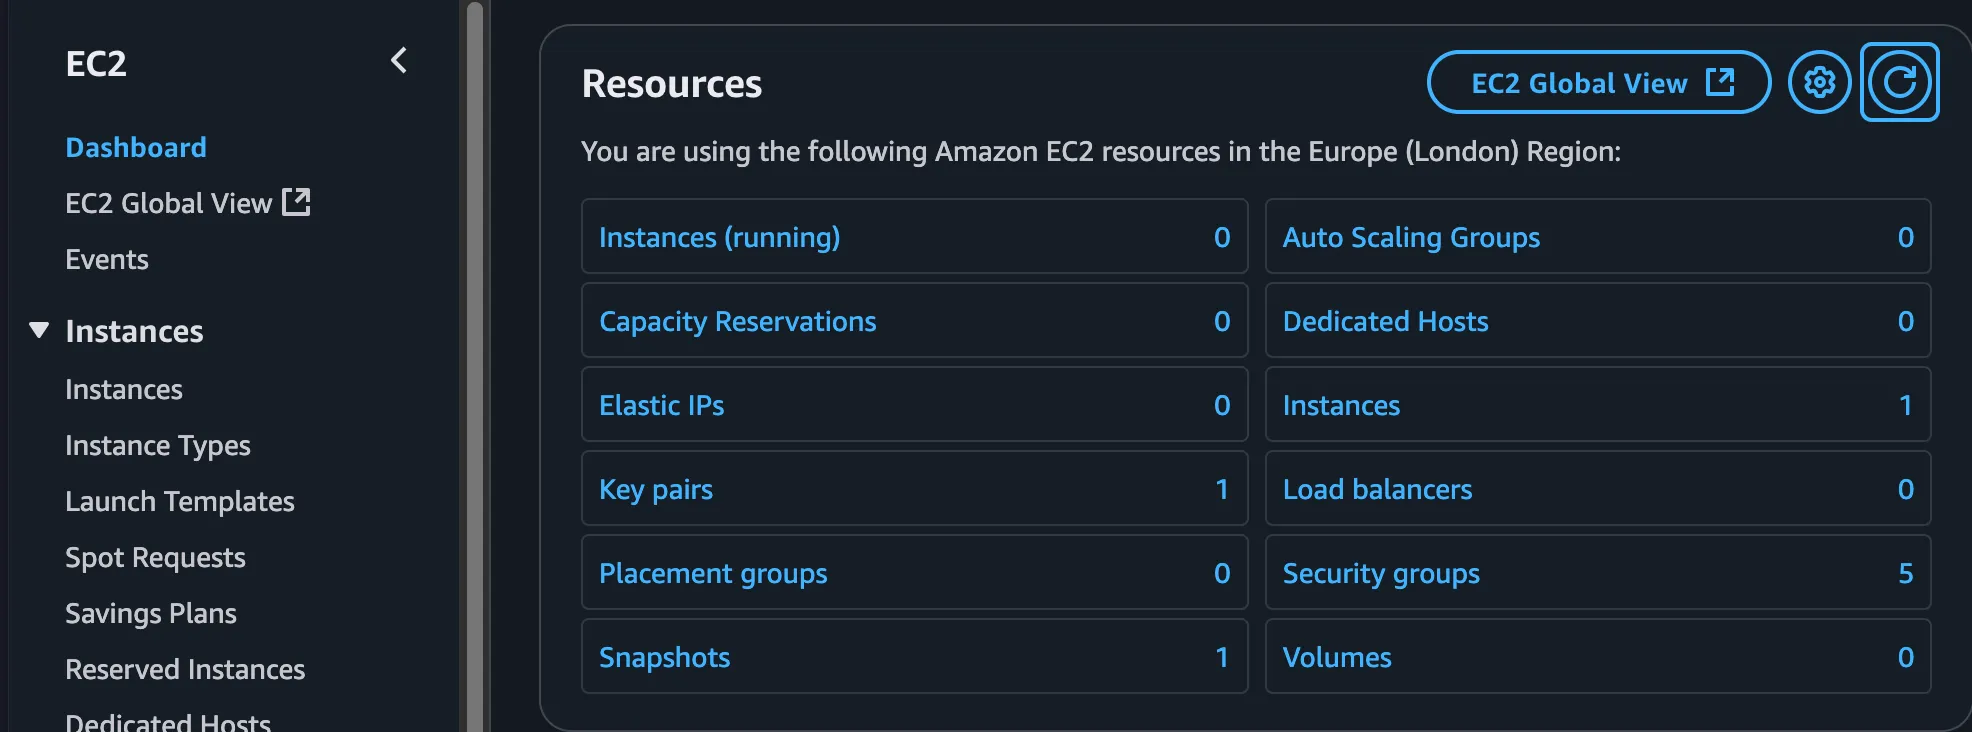Navigate to Spot Requests
This screenshot has width=1972, height=732.
coord(155,558)
